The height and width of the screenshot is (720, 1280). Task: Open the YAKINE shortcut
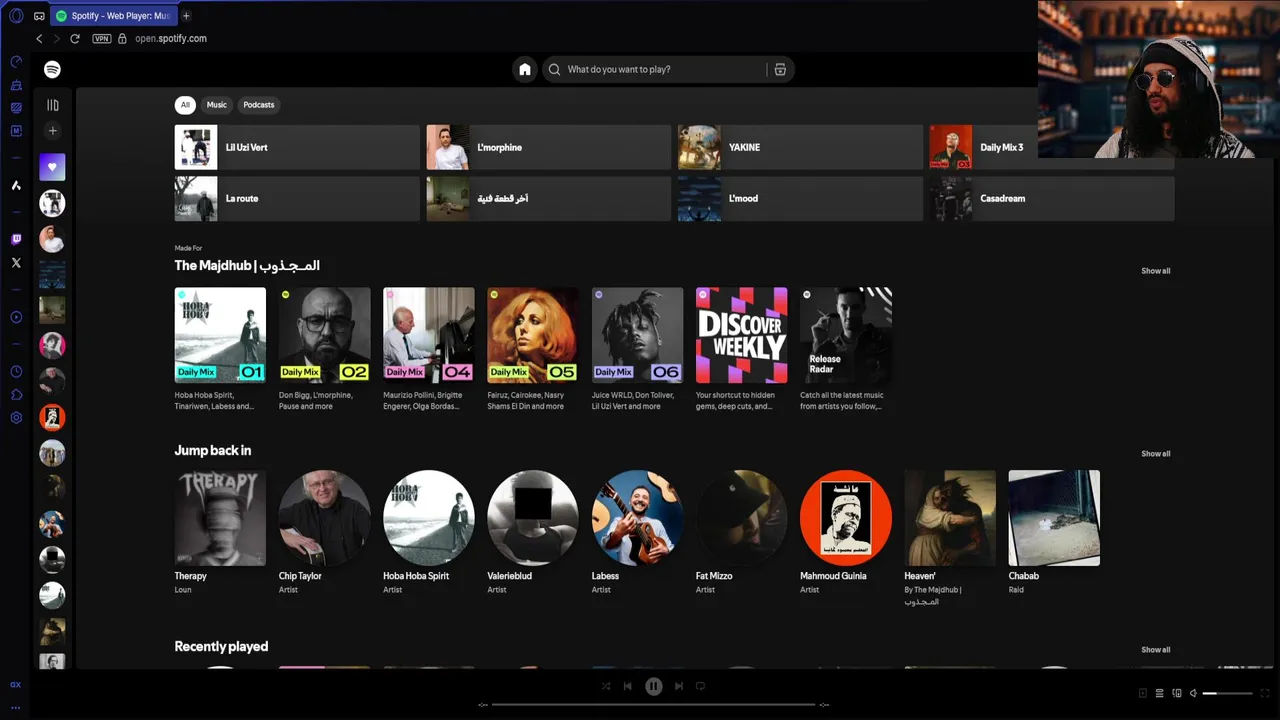tap(800, 147)
